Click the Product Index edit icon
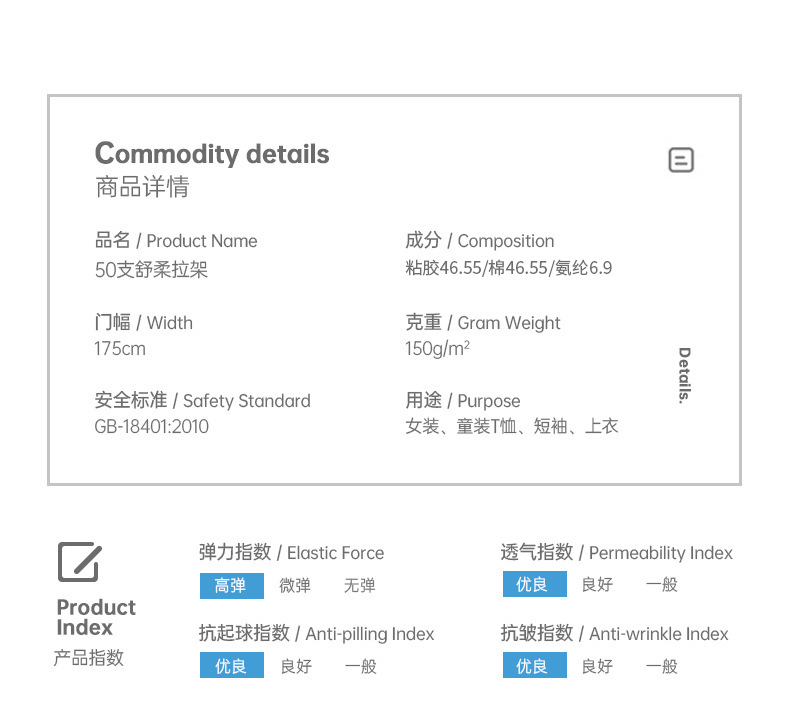 (79, 562)
